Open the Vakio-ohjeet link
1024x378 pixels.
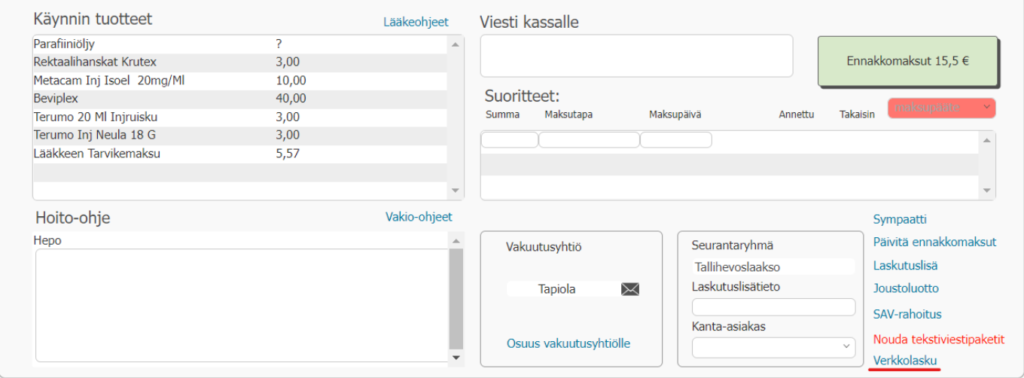coord(419,217)
